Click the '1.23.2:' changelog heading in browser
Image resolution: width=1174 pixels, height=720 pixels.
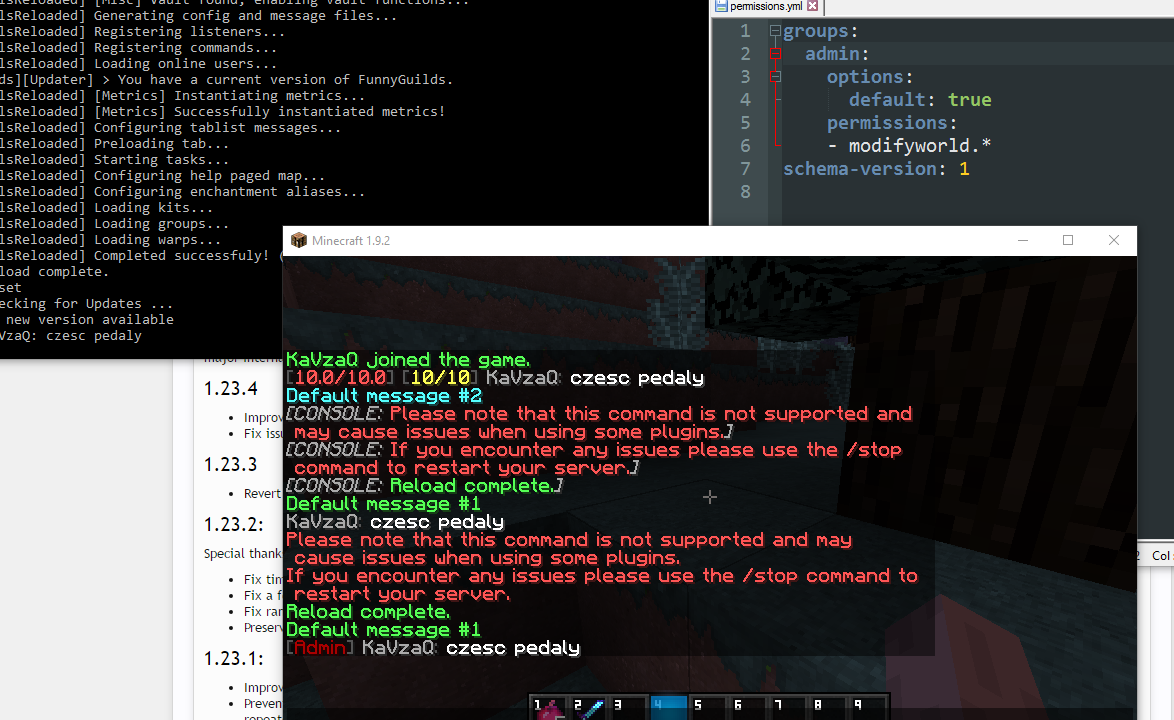point(234,525)
